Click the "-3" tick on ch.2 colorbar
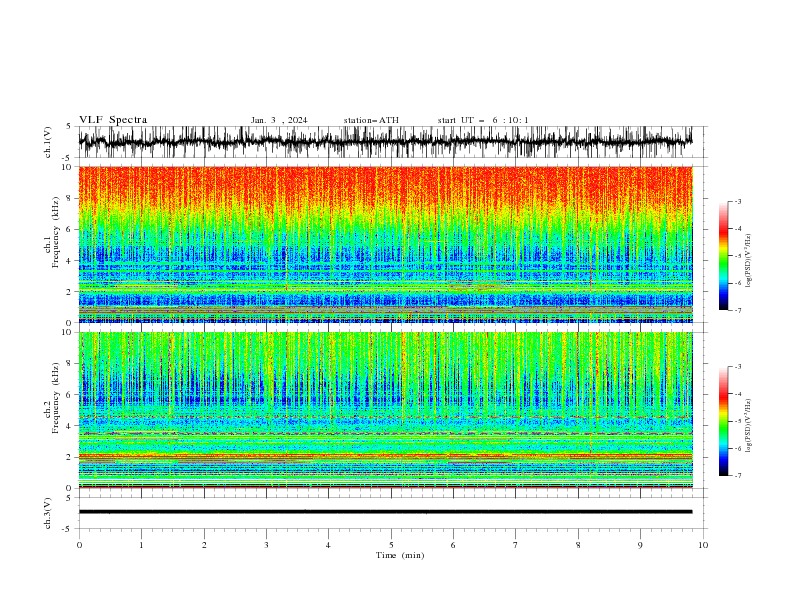 pyautogui.click(x=737, y=367)
